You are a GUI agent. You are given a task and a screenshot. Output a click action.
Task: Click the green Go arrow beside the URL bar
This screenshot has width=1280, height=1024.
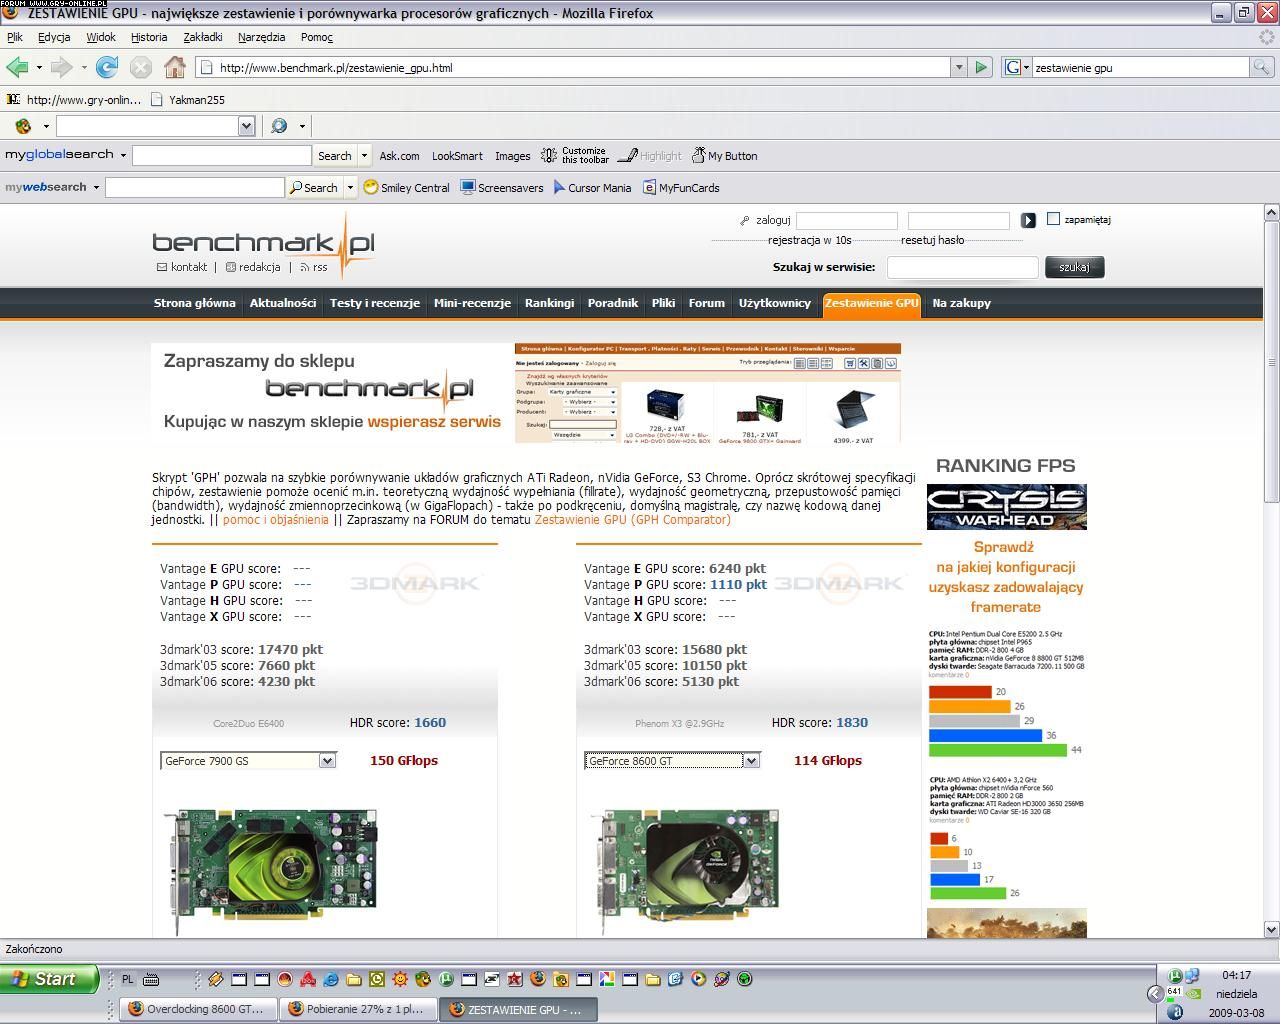(981, 67)
